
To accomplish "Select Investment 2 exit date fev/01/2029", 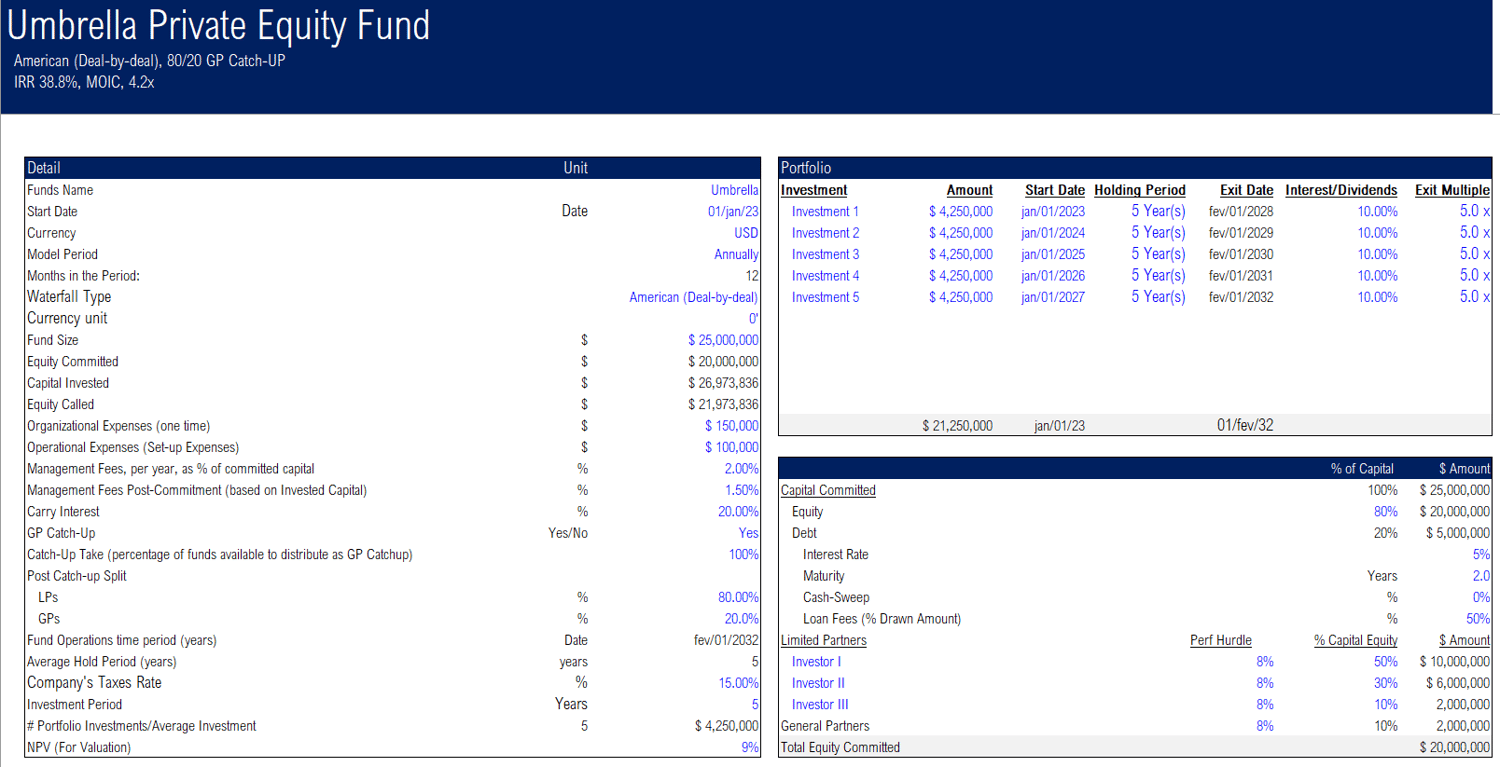I will [x=1241, y=233].
